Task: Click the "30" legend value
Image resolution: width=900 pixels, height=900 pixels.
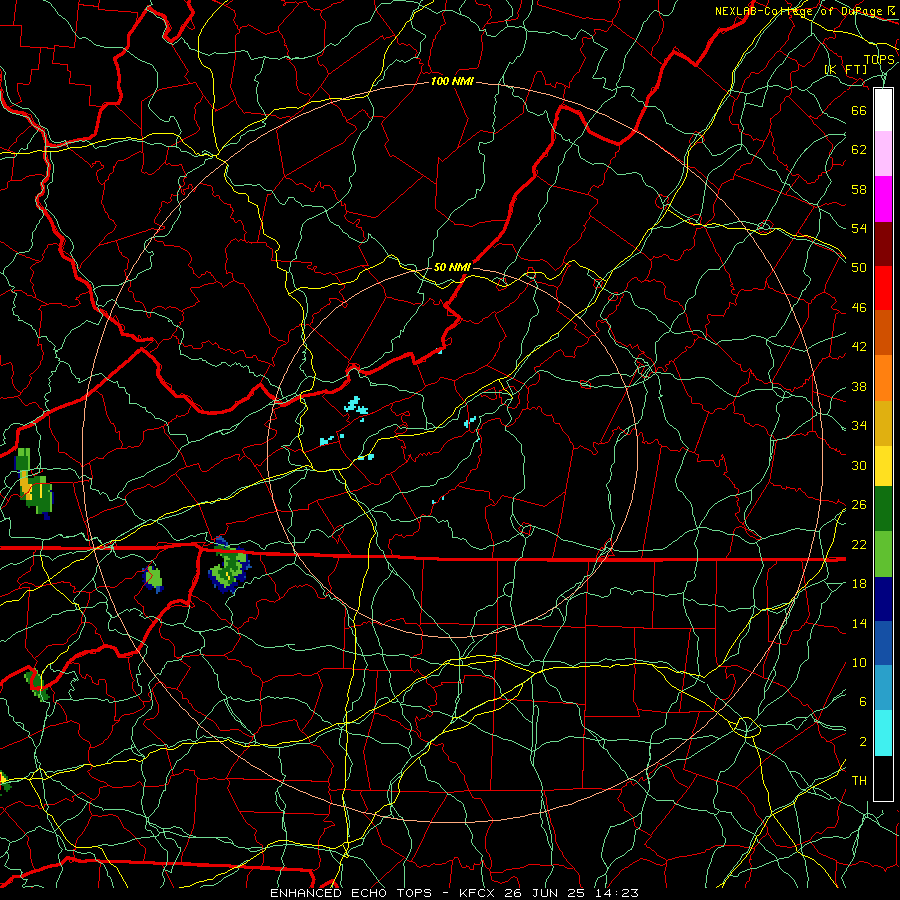Action: click(859, 465)
